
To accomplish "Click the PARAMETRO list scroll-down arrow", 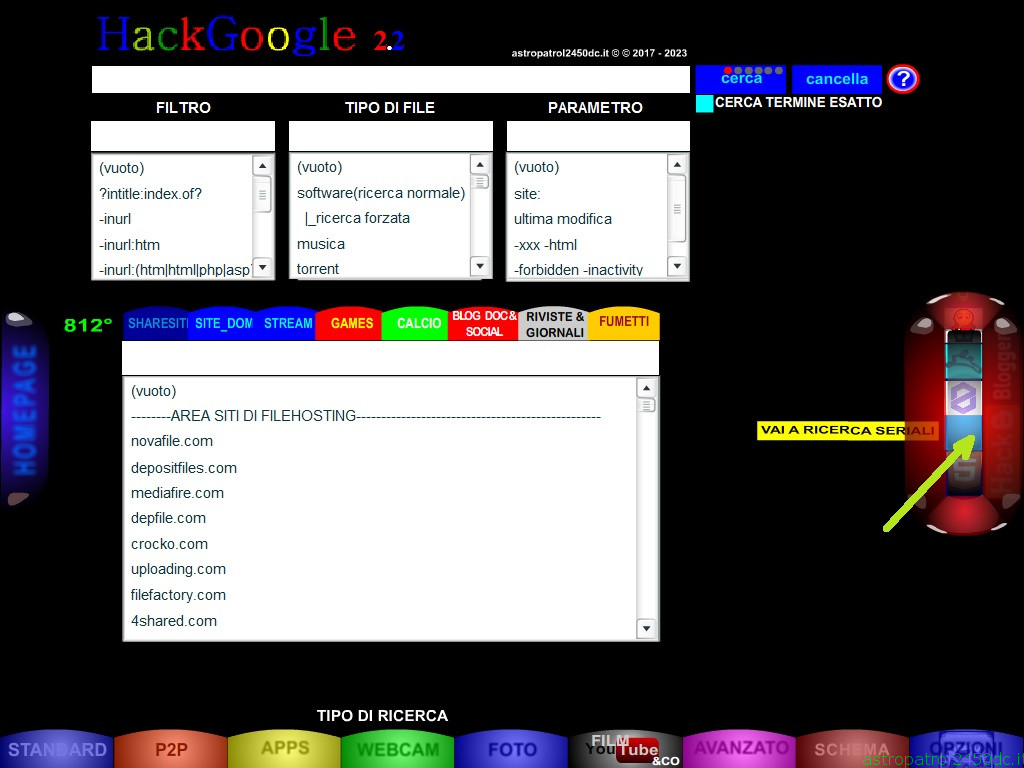I will [x=677, y=266].
